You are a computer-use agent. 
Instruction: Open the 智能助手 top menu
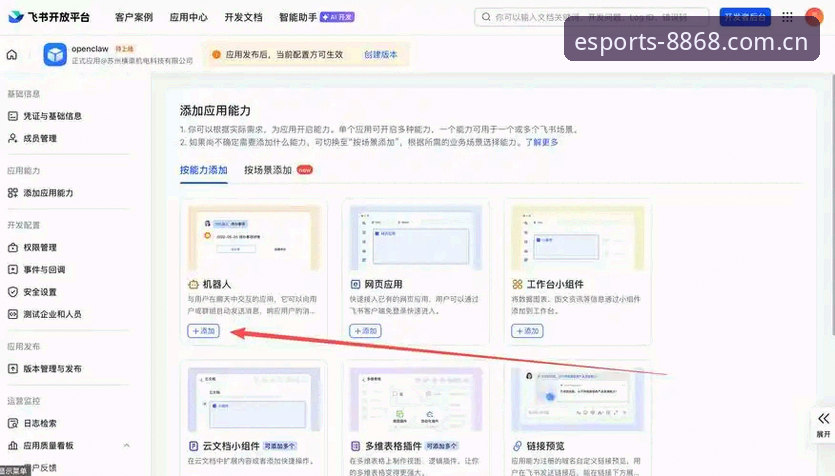[x=298, y=17]
